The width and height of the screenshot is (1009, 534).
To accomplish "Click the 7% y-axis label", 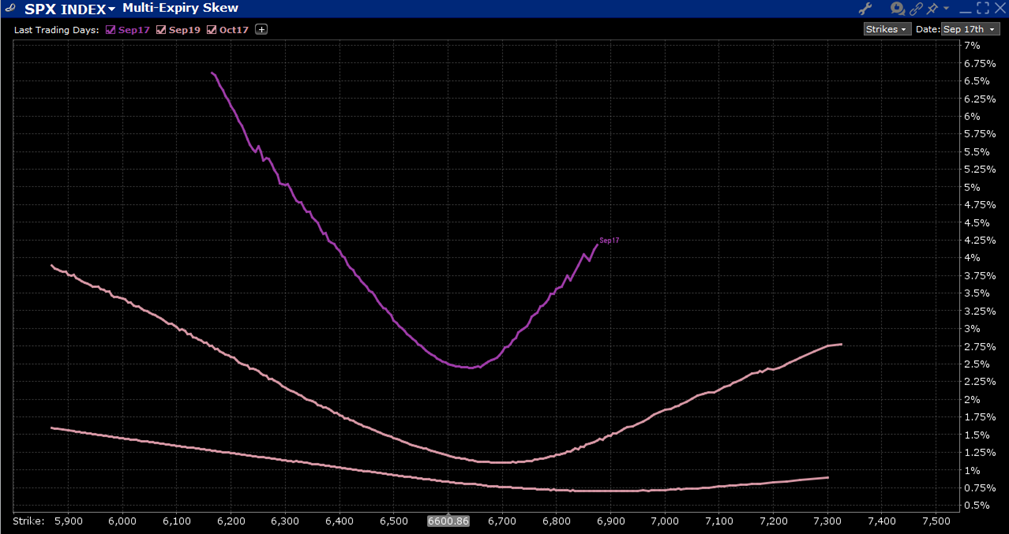I will click(972, 46).
